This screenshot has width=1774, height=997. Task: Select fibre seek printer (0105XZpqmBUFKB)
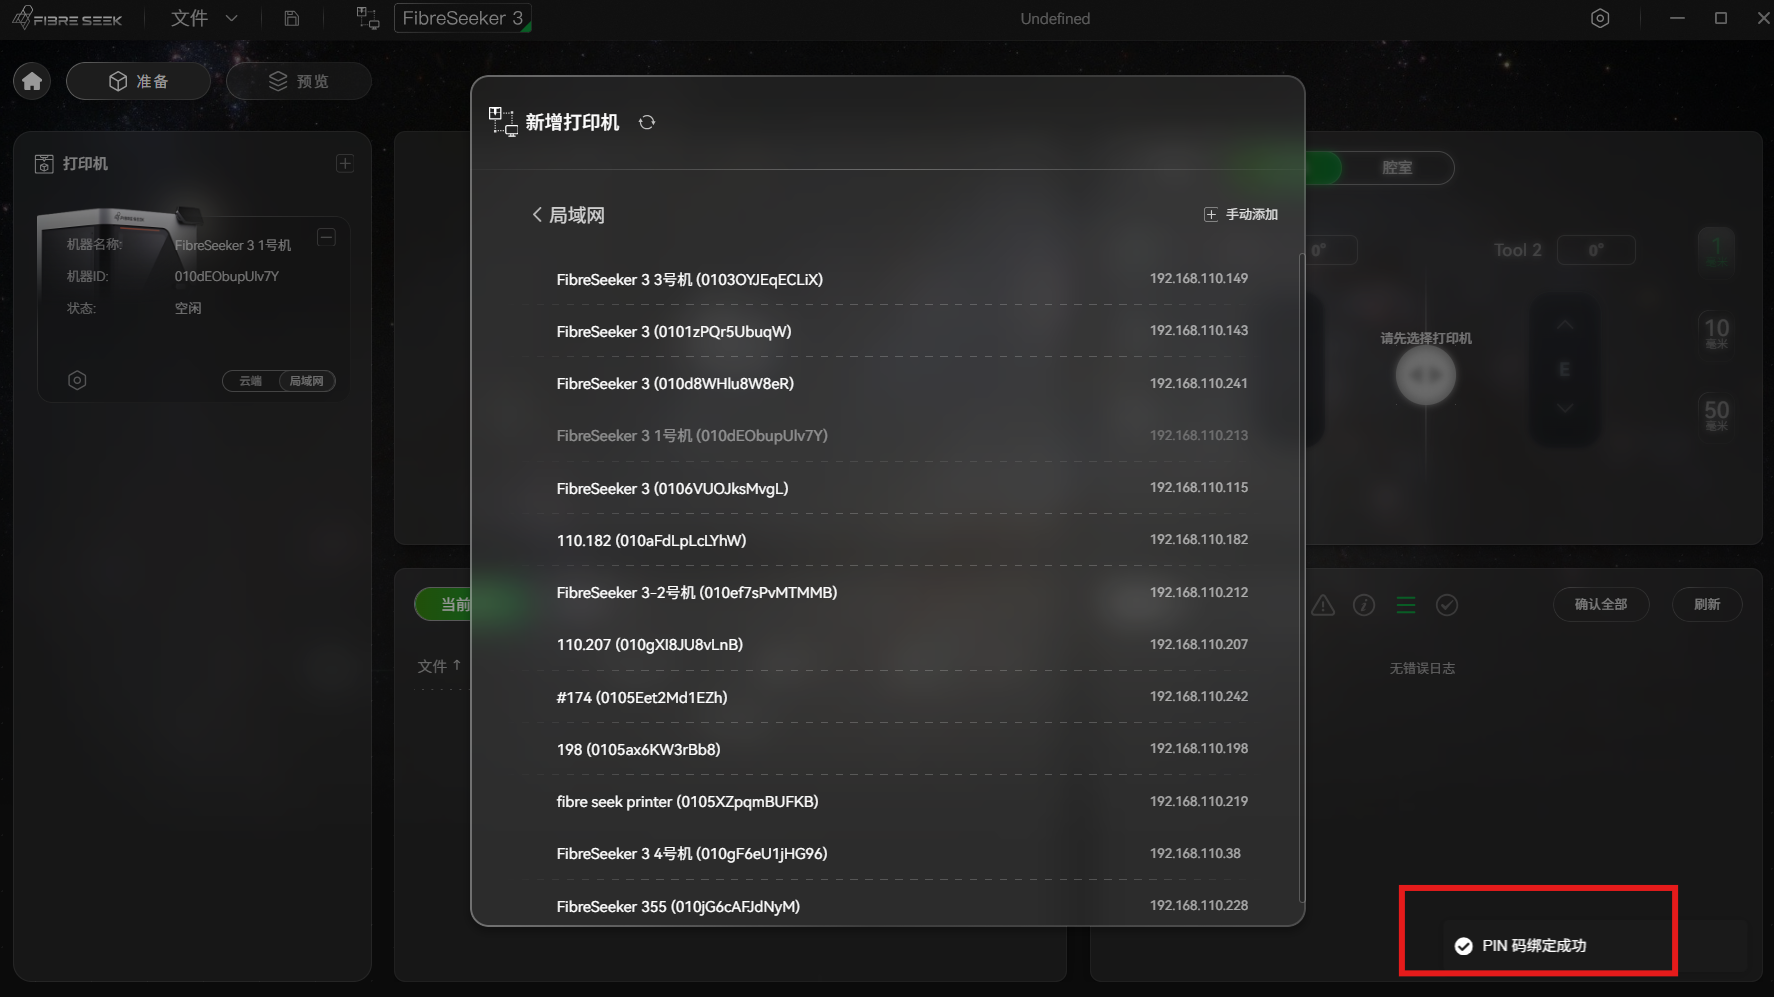pos(902,801)
